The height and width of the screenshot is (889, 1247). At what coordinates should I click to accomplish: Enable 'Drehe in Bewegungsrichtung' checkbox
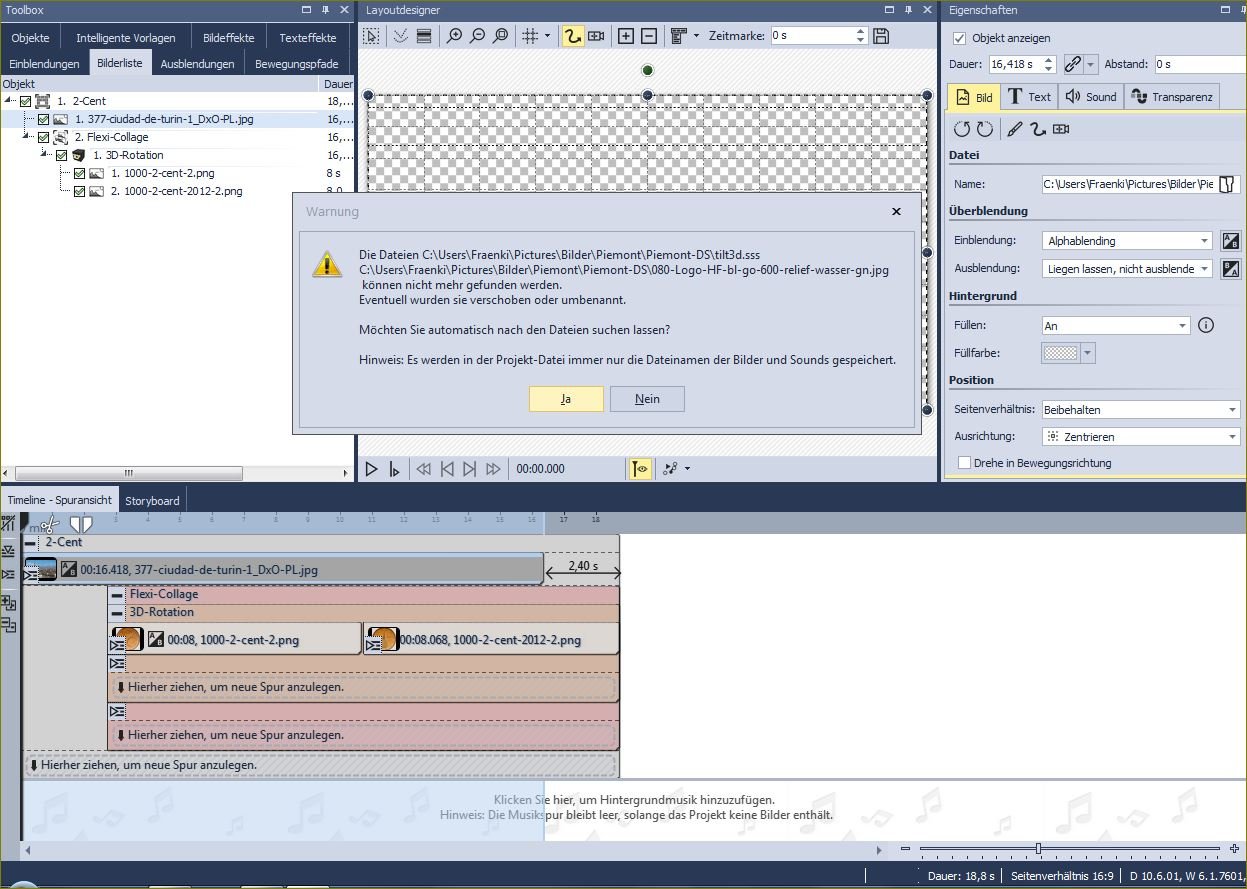[x=965, y=463]
